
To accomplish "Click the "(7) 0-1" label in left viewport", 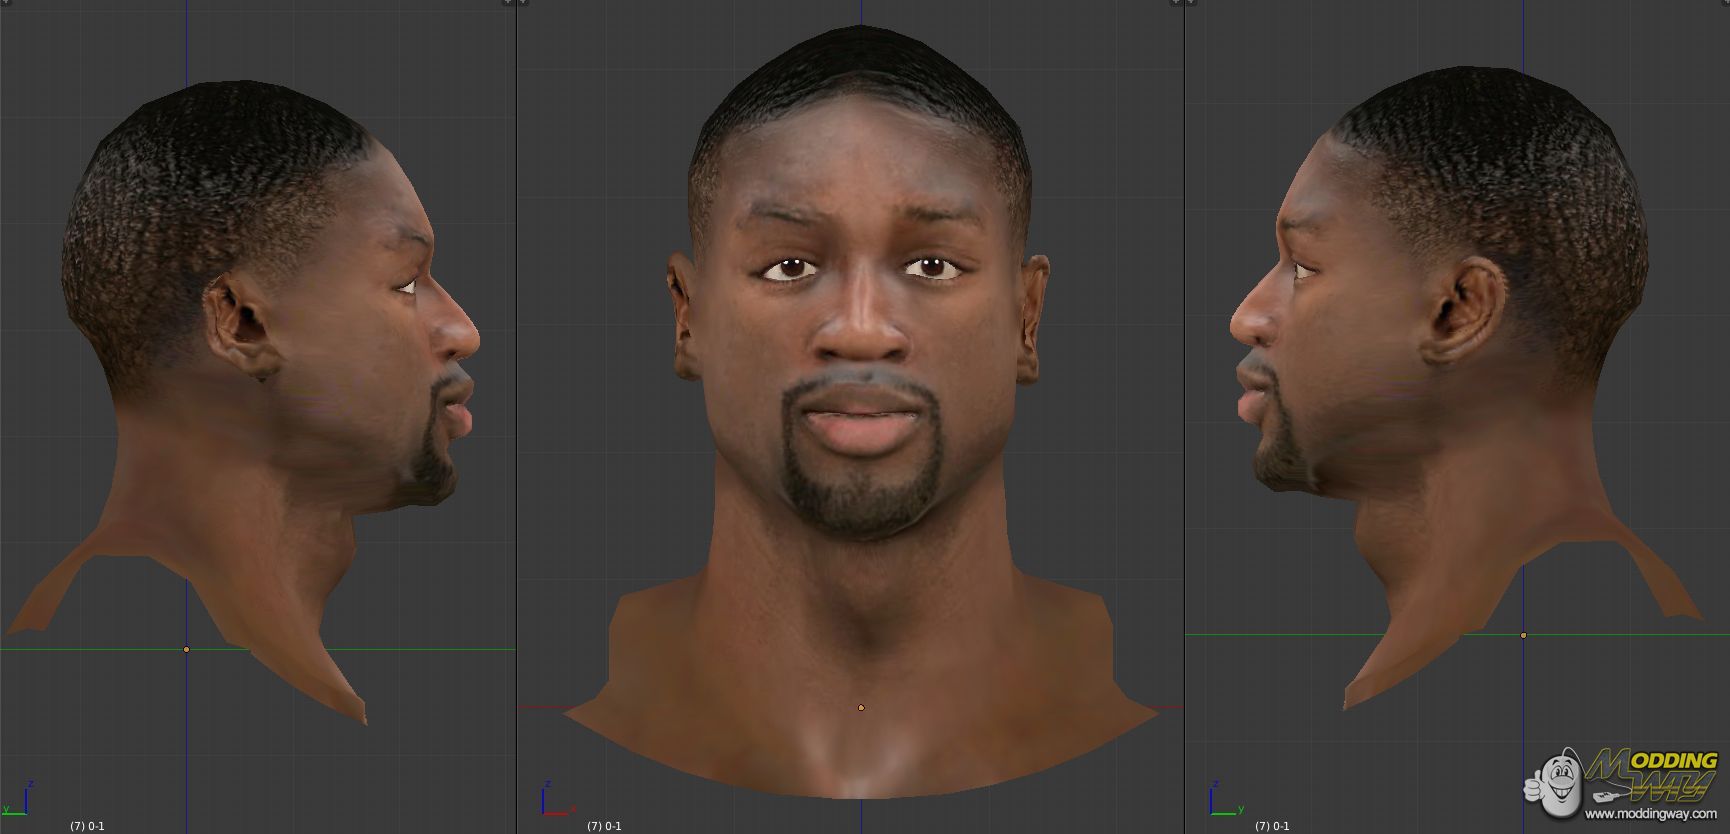I will point(87,826).
